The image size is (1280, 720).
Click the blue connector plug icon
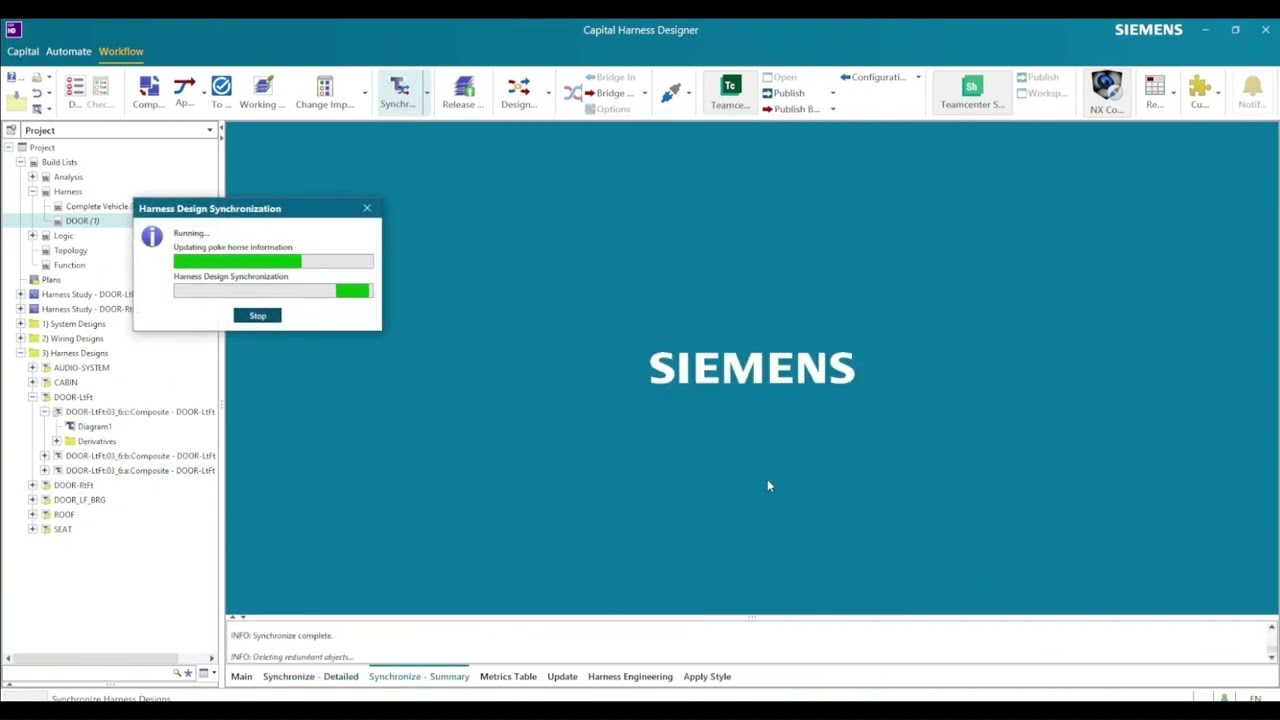click(671, 92)
